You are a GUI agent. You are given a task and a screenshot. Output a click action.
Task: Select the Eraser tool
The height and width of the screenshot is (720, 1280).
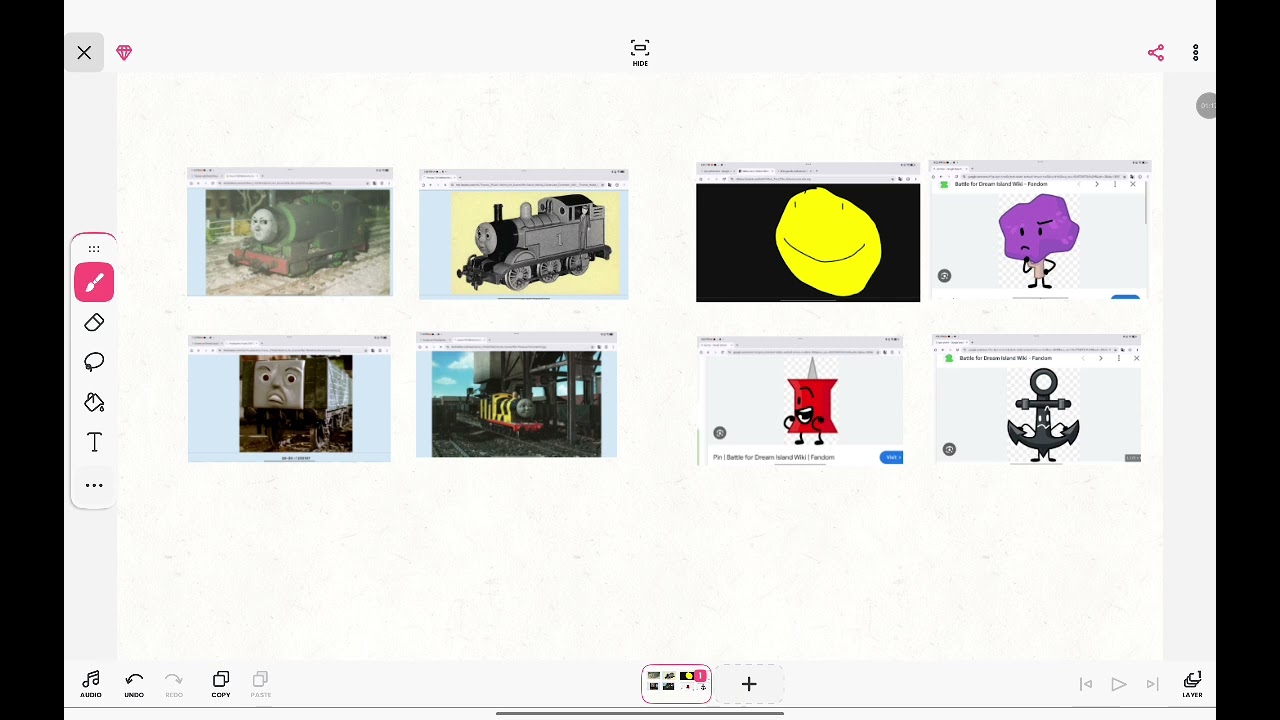point(94,322)
